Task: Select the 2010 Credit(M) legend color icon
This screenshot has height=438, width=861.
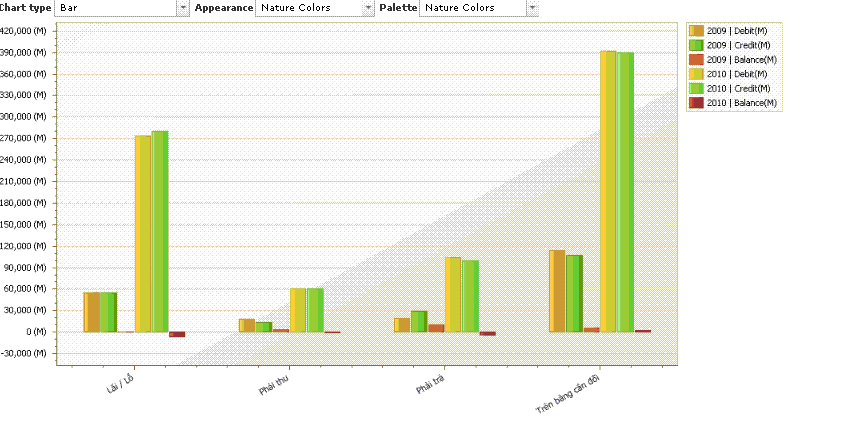Action: 697,89
